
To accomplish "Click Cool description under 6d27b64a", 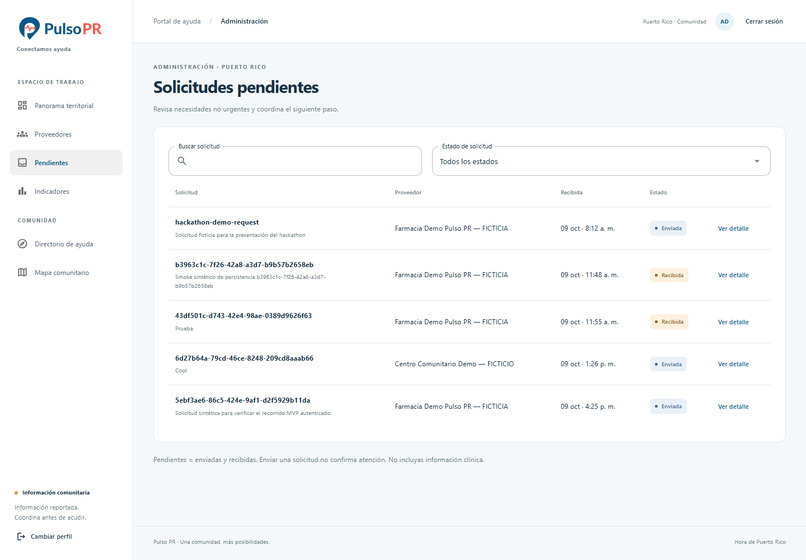I will (181, 370).
